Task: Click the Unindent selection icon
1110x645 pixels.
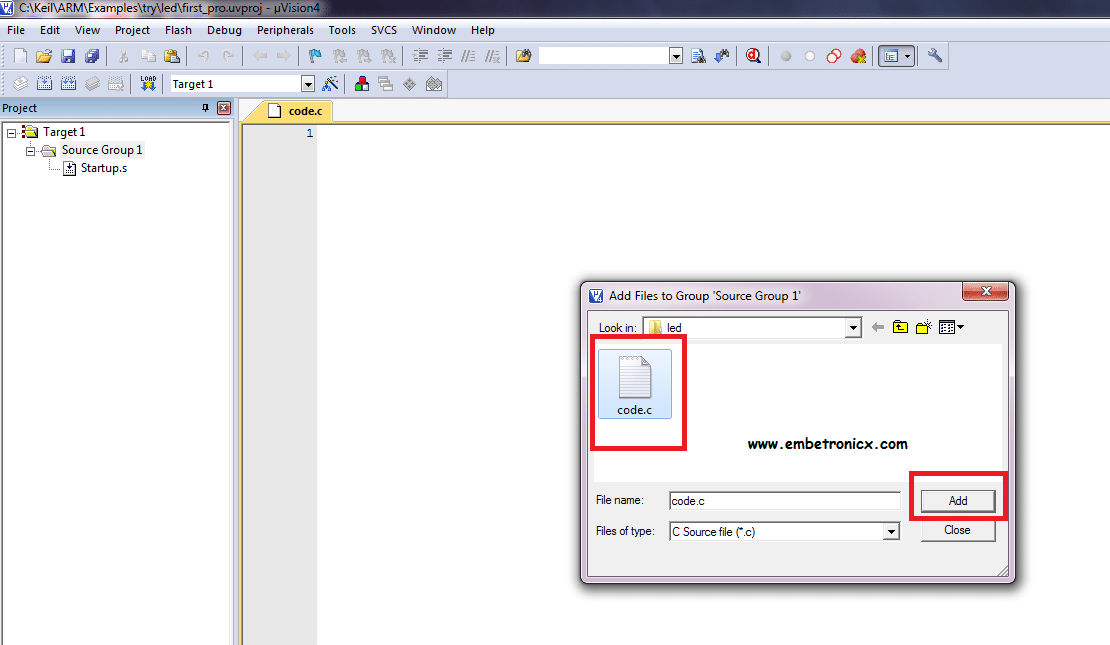Action: (x=445, y=56)
